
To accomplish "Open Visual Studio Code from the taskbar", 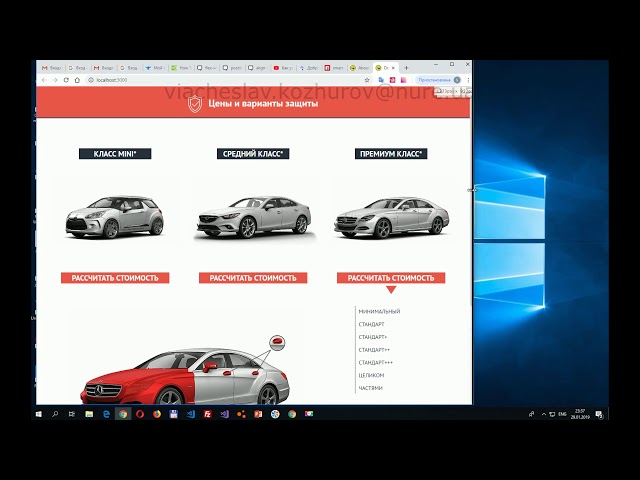I will coord(191,414).
